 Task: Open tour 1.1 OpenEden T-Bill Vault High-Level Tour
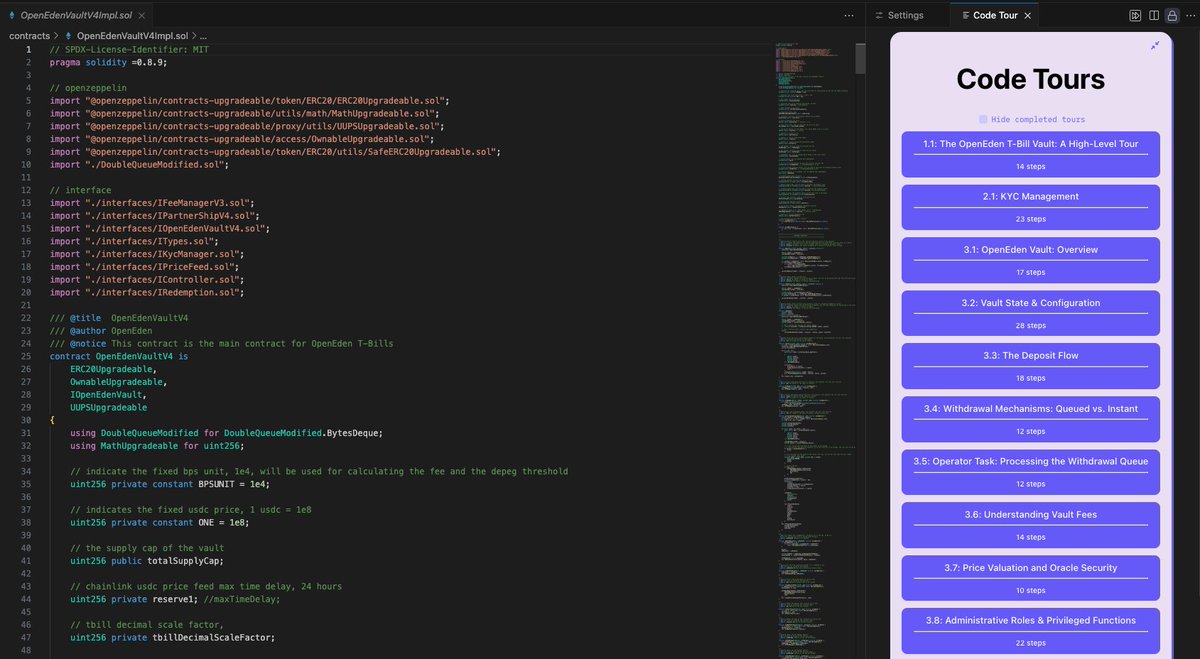pyautogui.click(x=1030, y=153)
